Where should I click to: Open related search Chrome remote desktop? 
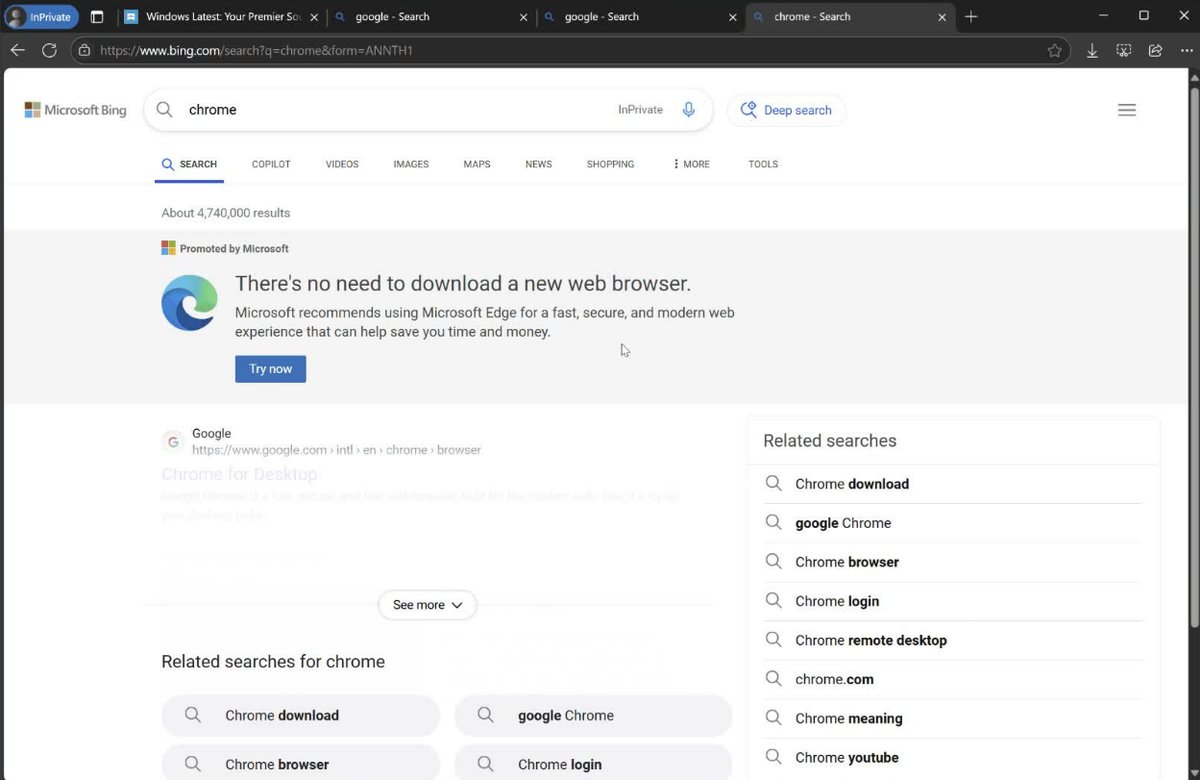point(871,640)
